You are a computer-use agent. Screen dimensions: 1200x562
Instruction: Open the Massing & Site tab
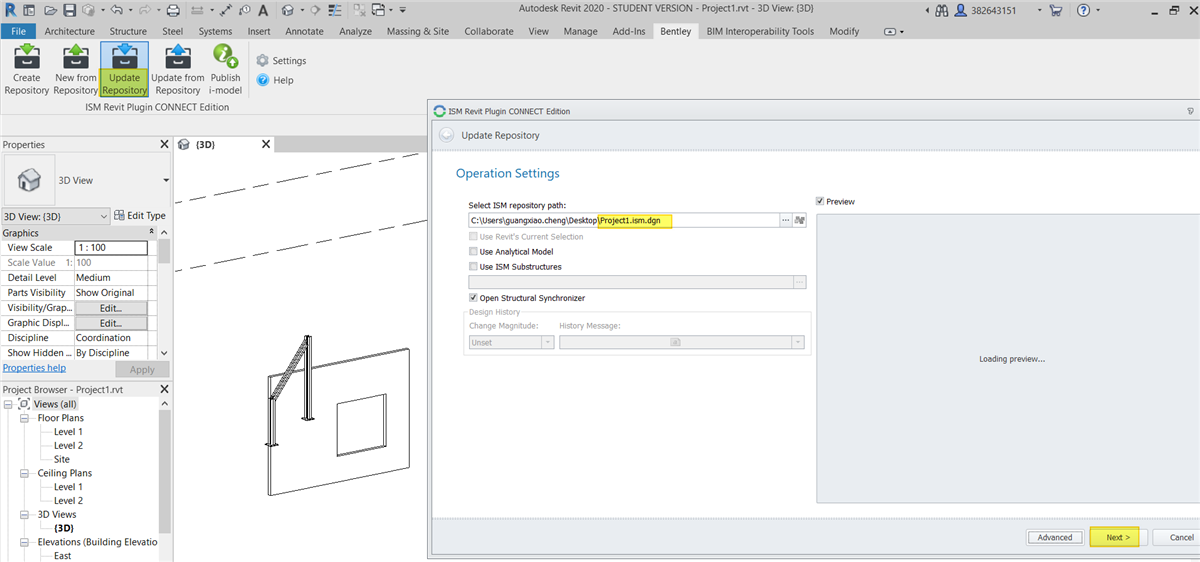tap(417, 31)
